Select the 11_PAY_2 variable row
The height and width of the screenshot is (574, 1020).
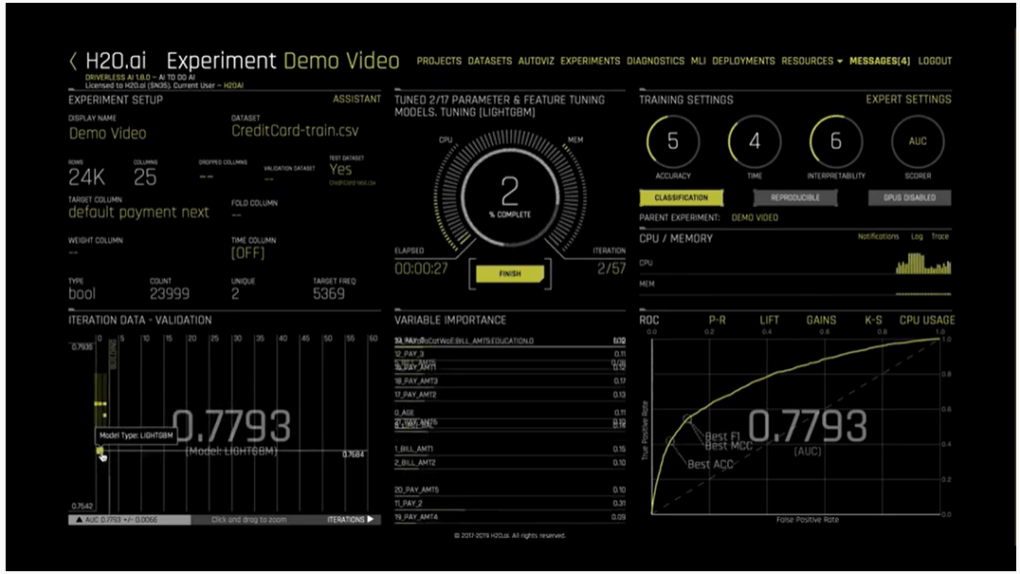(510, 503)
